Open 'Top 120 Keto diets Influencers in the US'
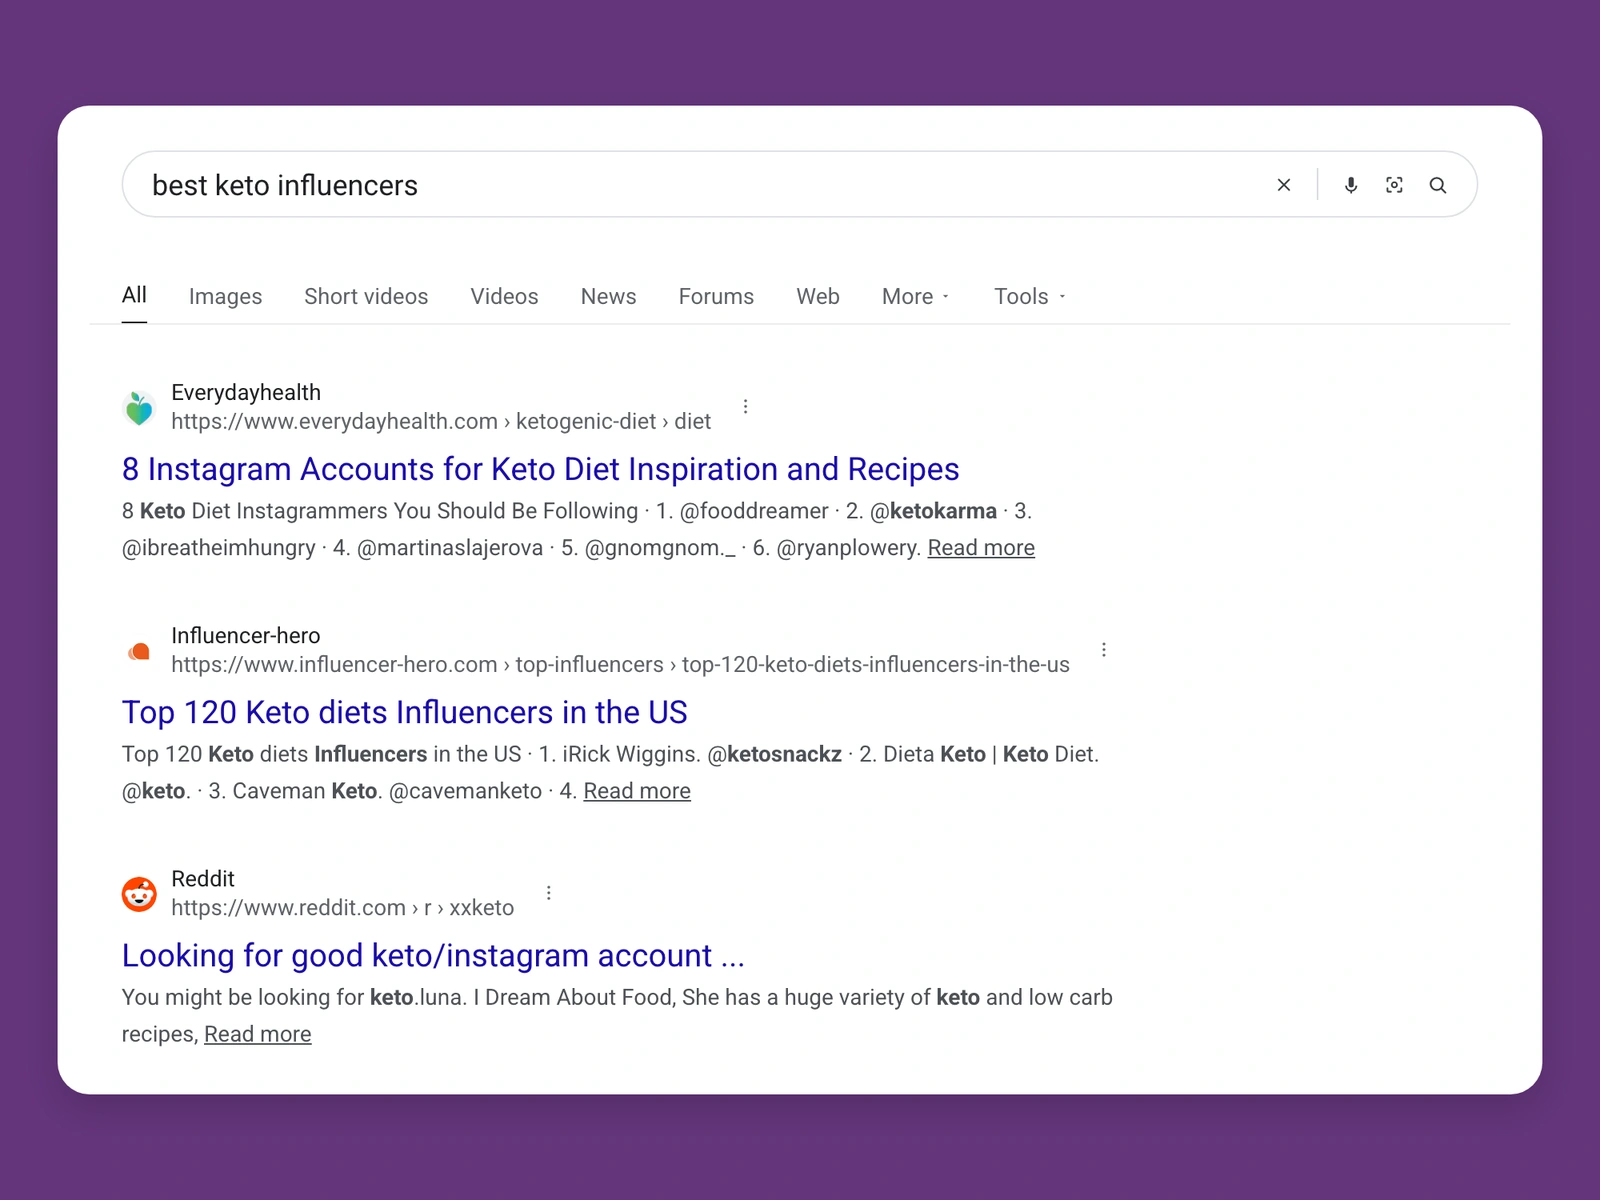This screenshot has width=1600, height=1200. tap(404, 712)
